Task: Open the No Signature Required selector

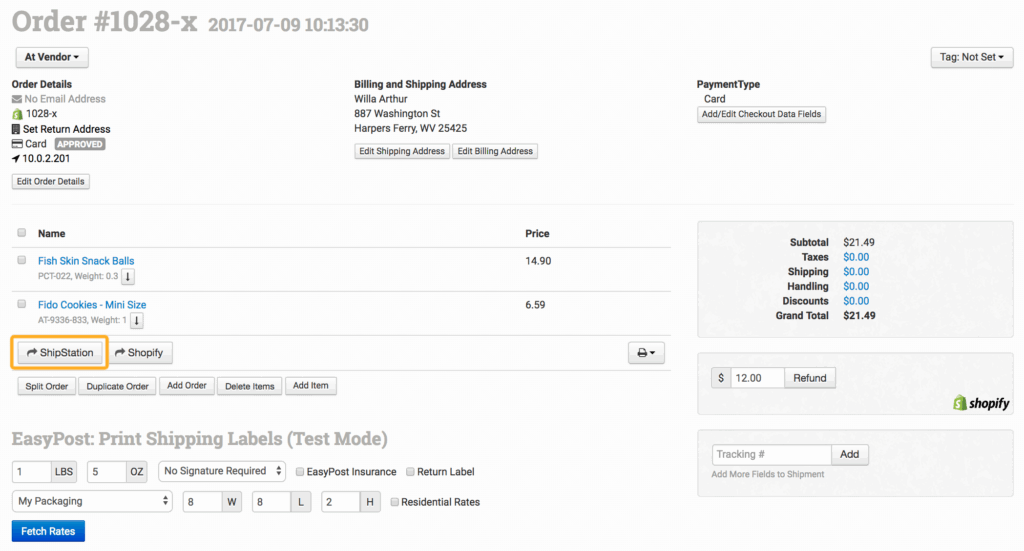Action: pos(222,471)
